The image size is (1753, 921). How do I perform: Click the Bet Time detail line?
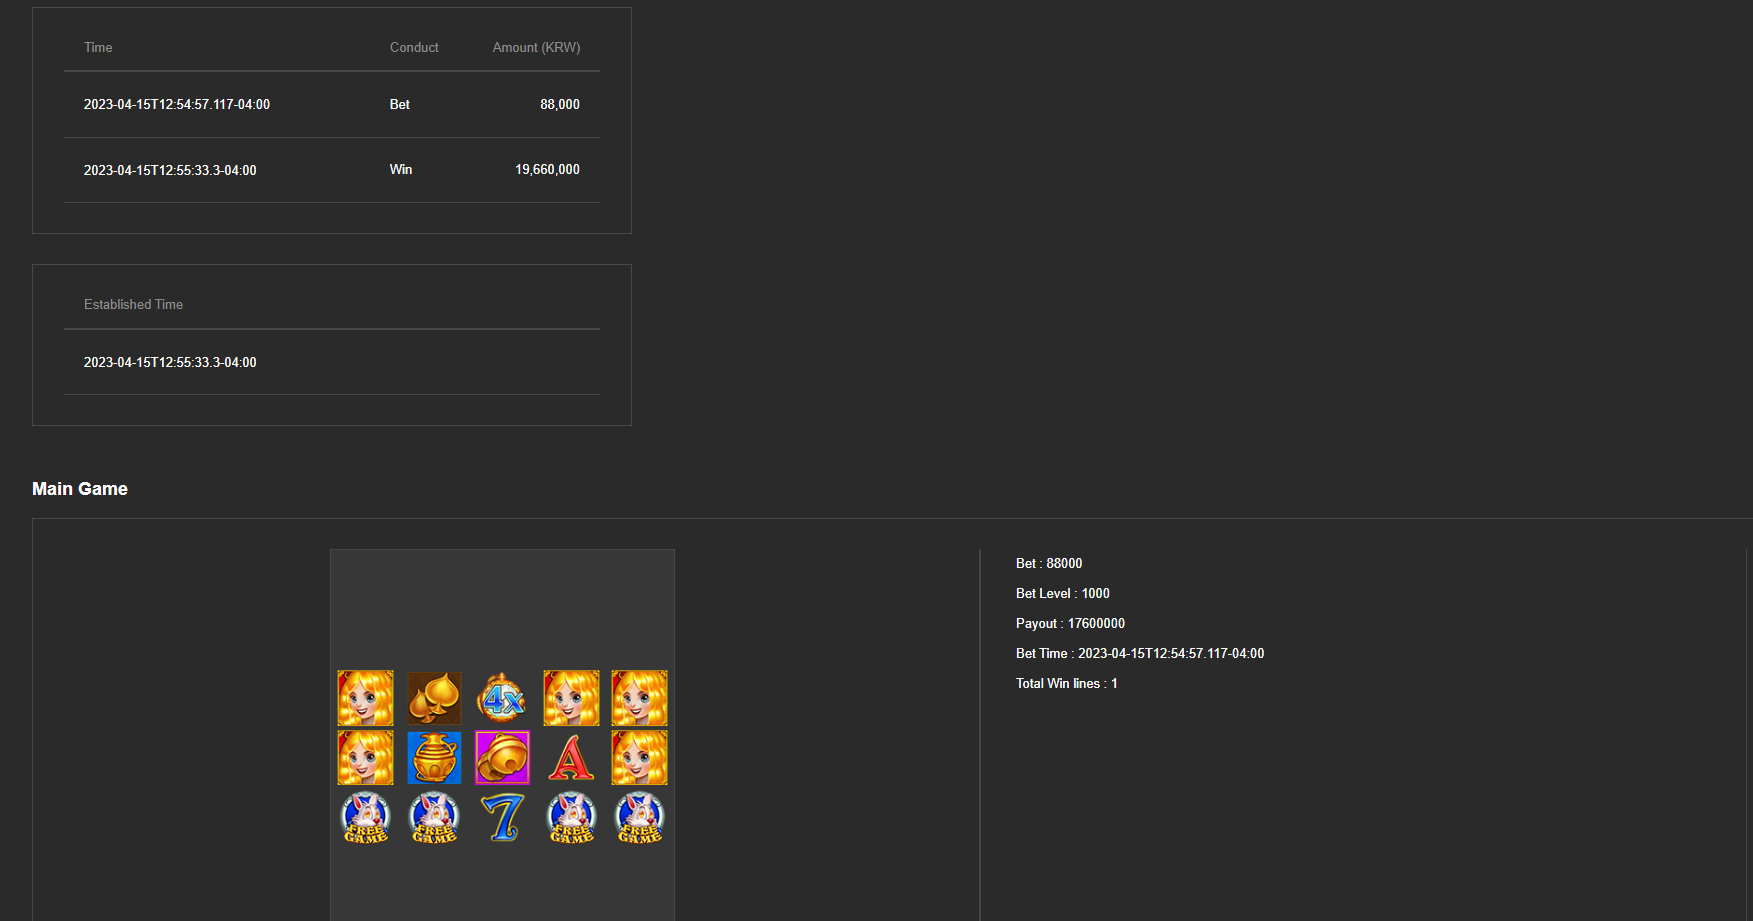tap(1140, 653)
